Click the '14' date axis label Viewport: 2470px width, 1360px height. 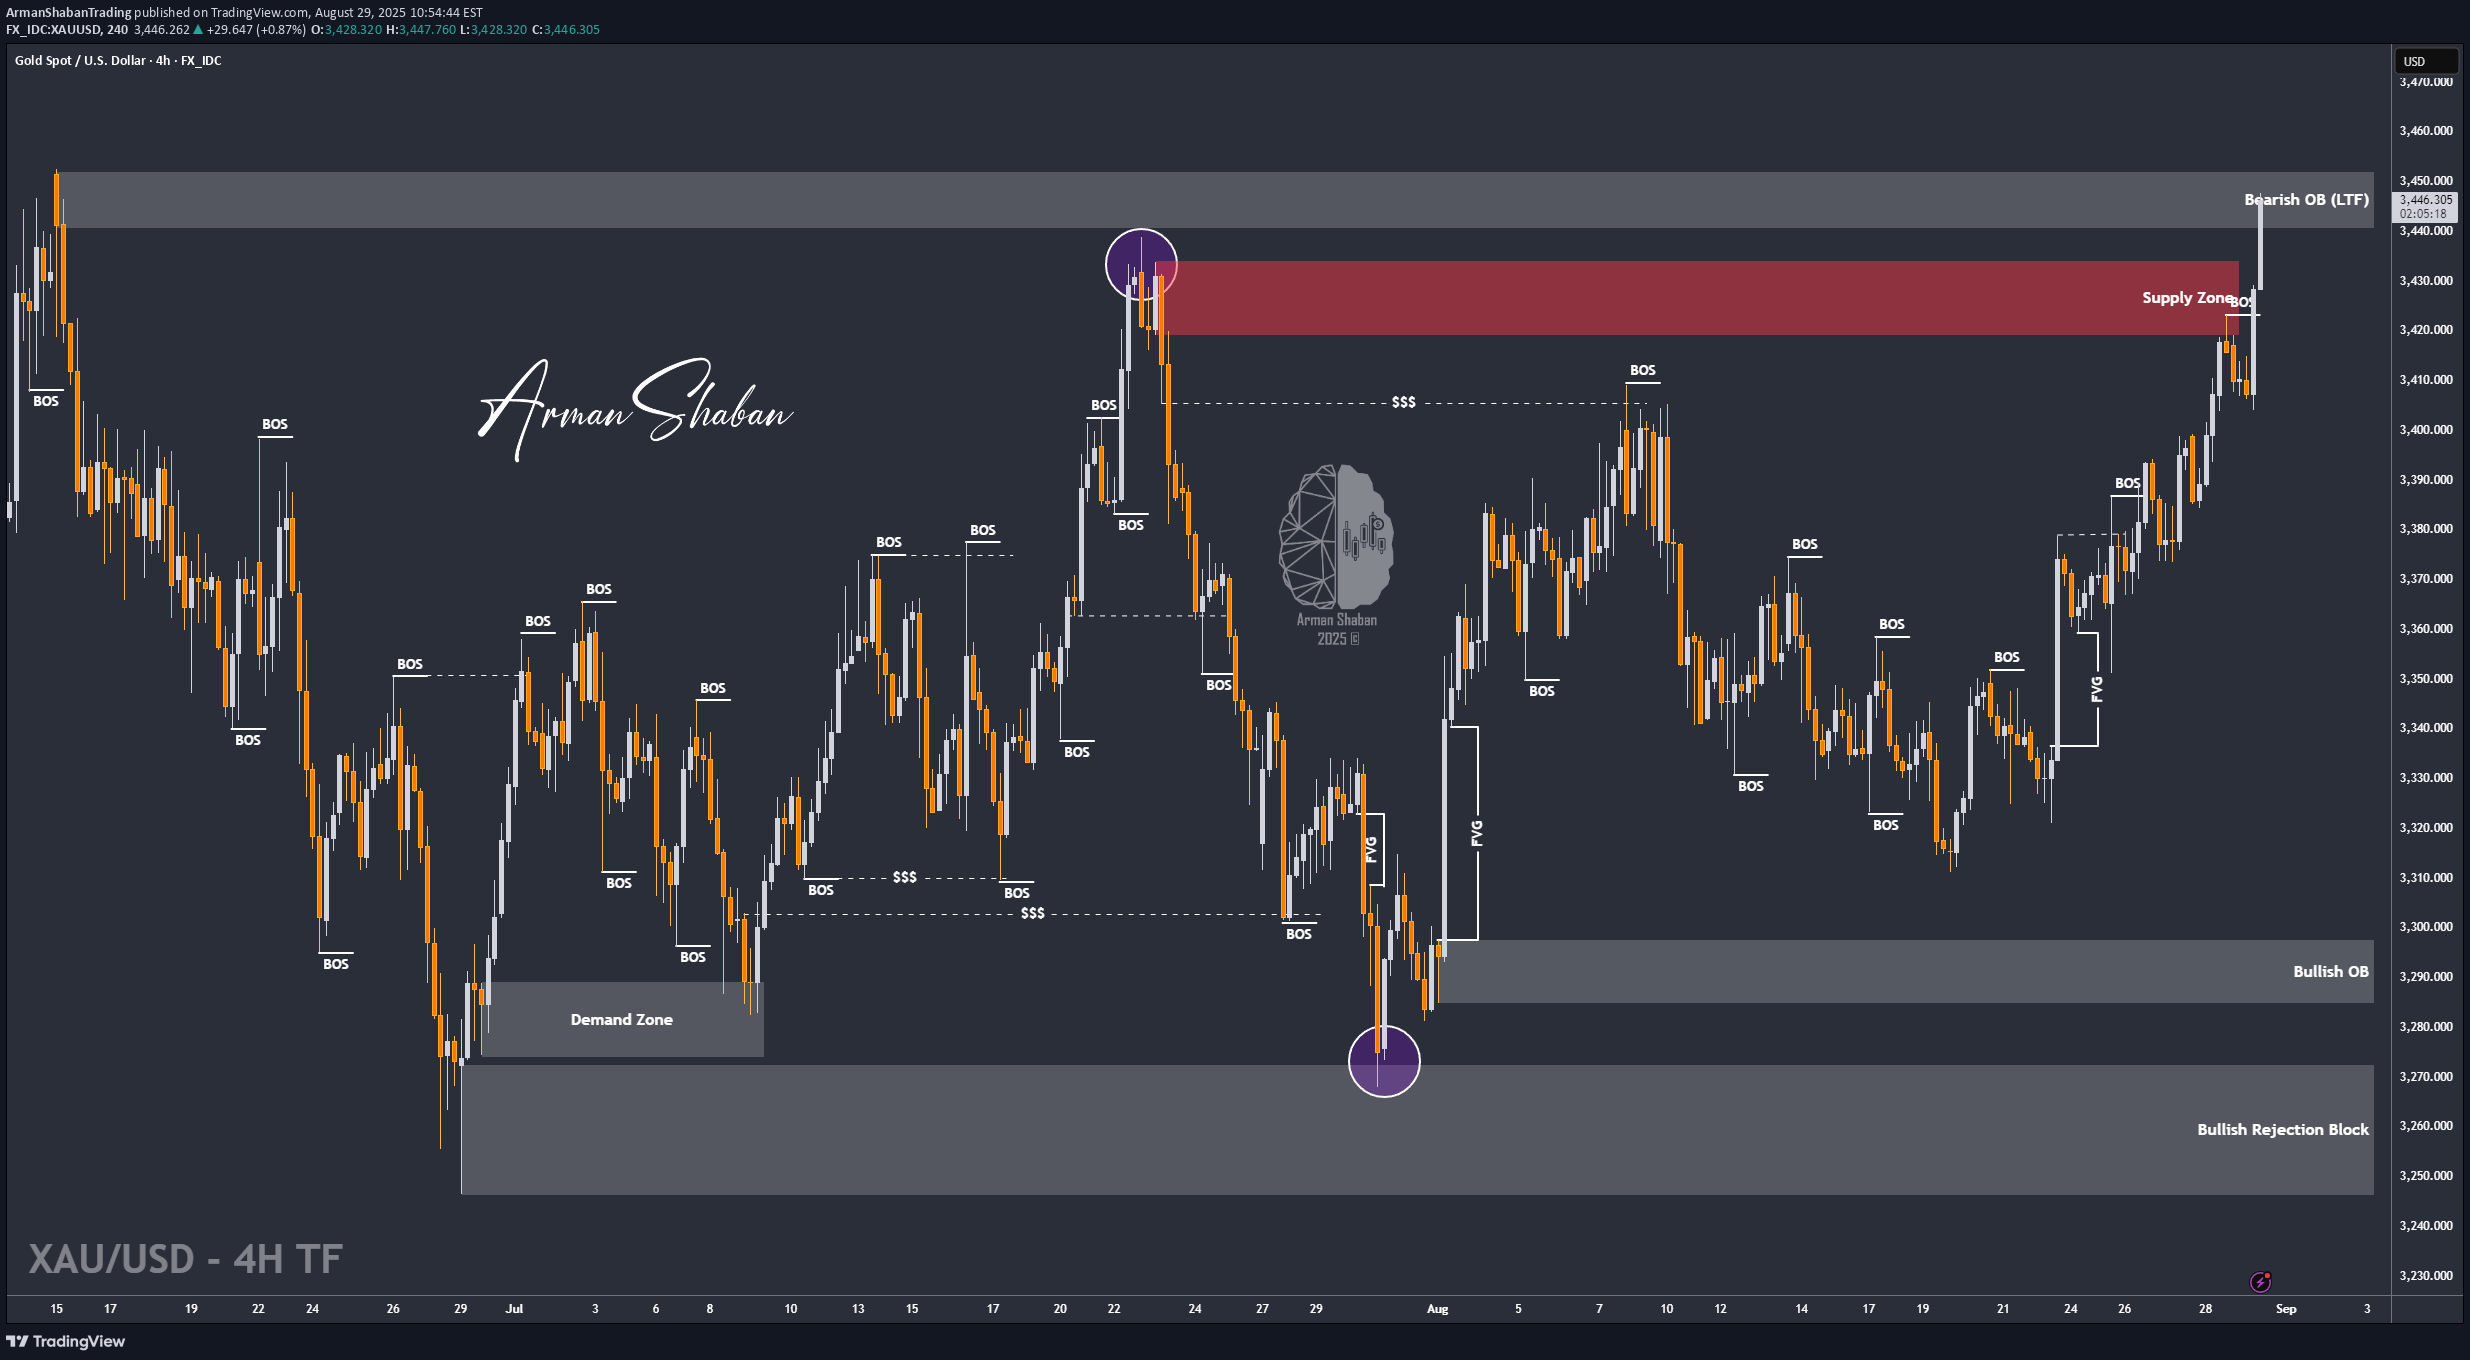(x=1801, y=1308)
